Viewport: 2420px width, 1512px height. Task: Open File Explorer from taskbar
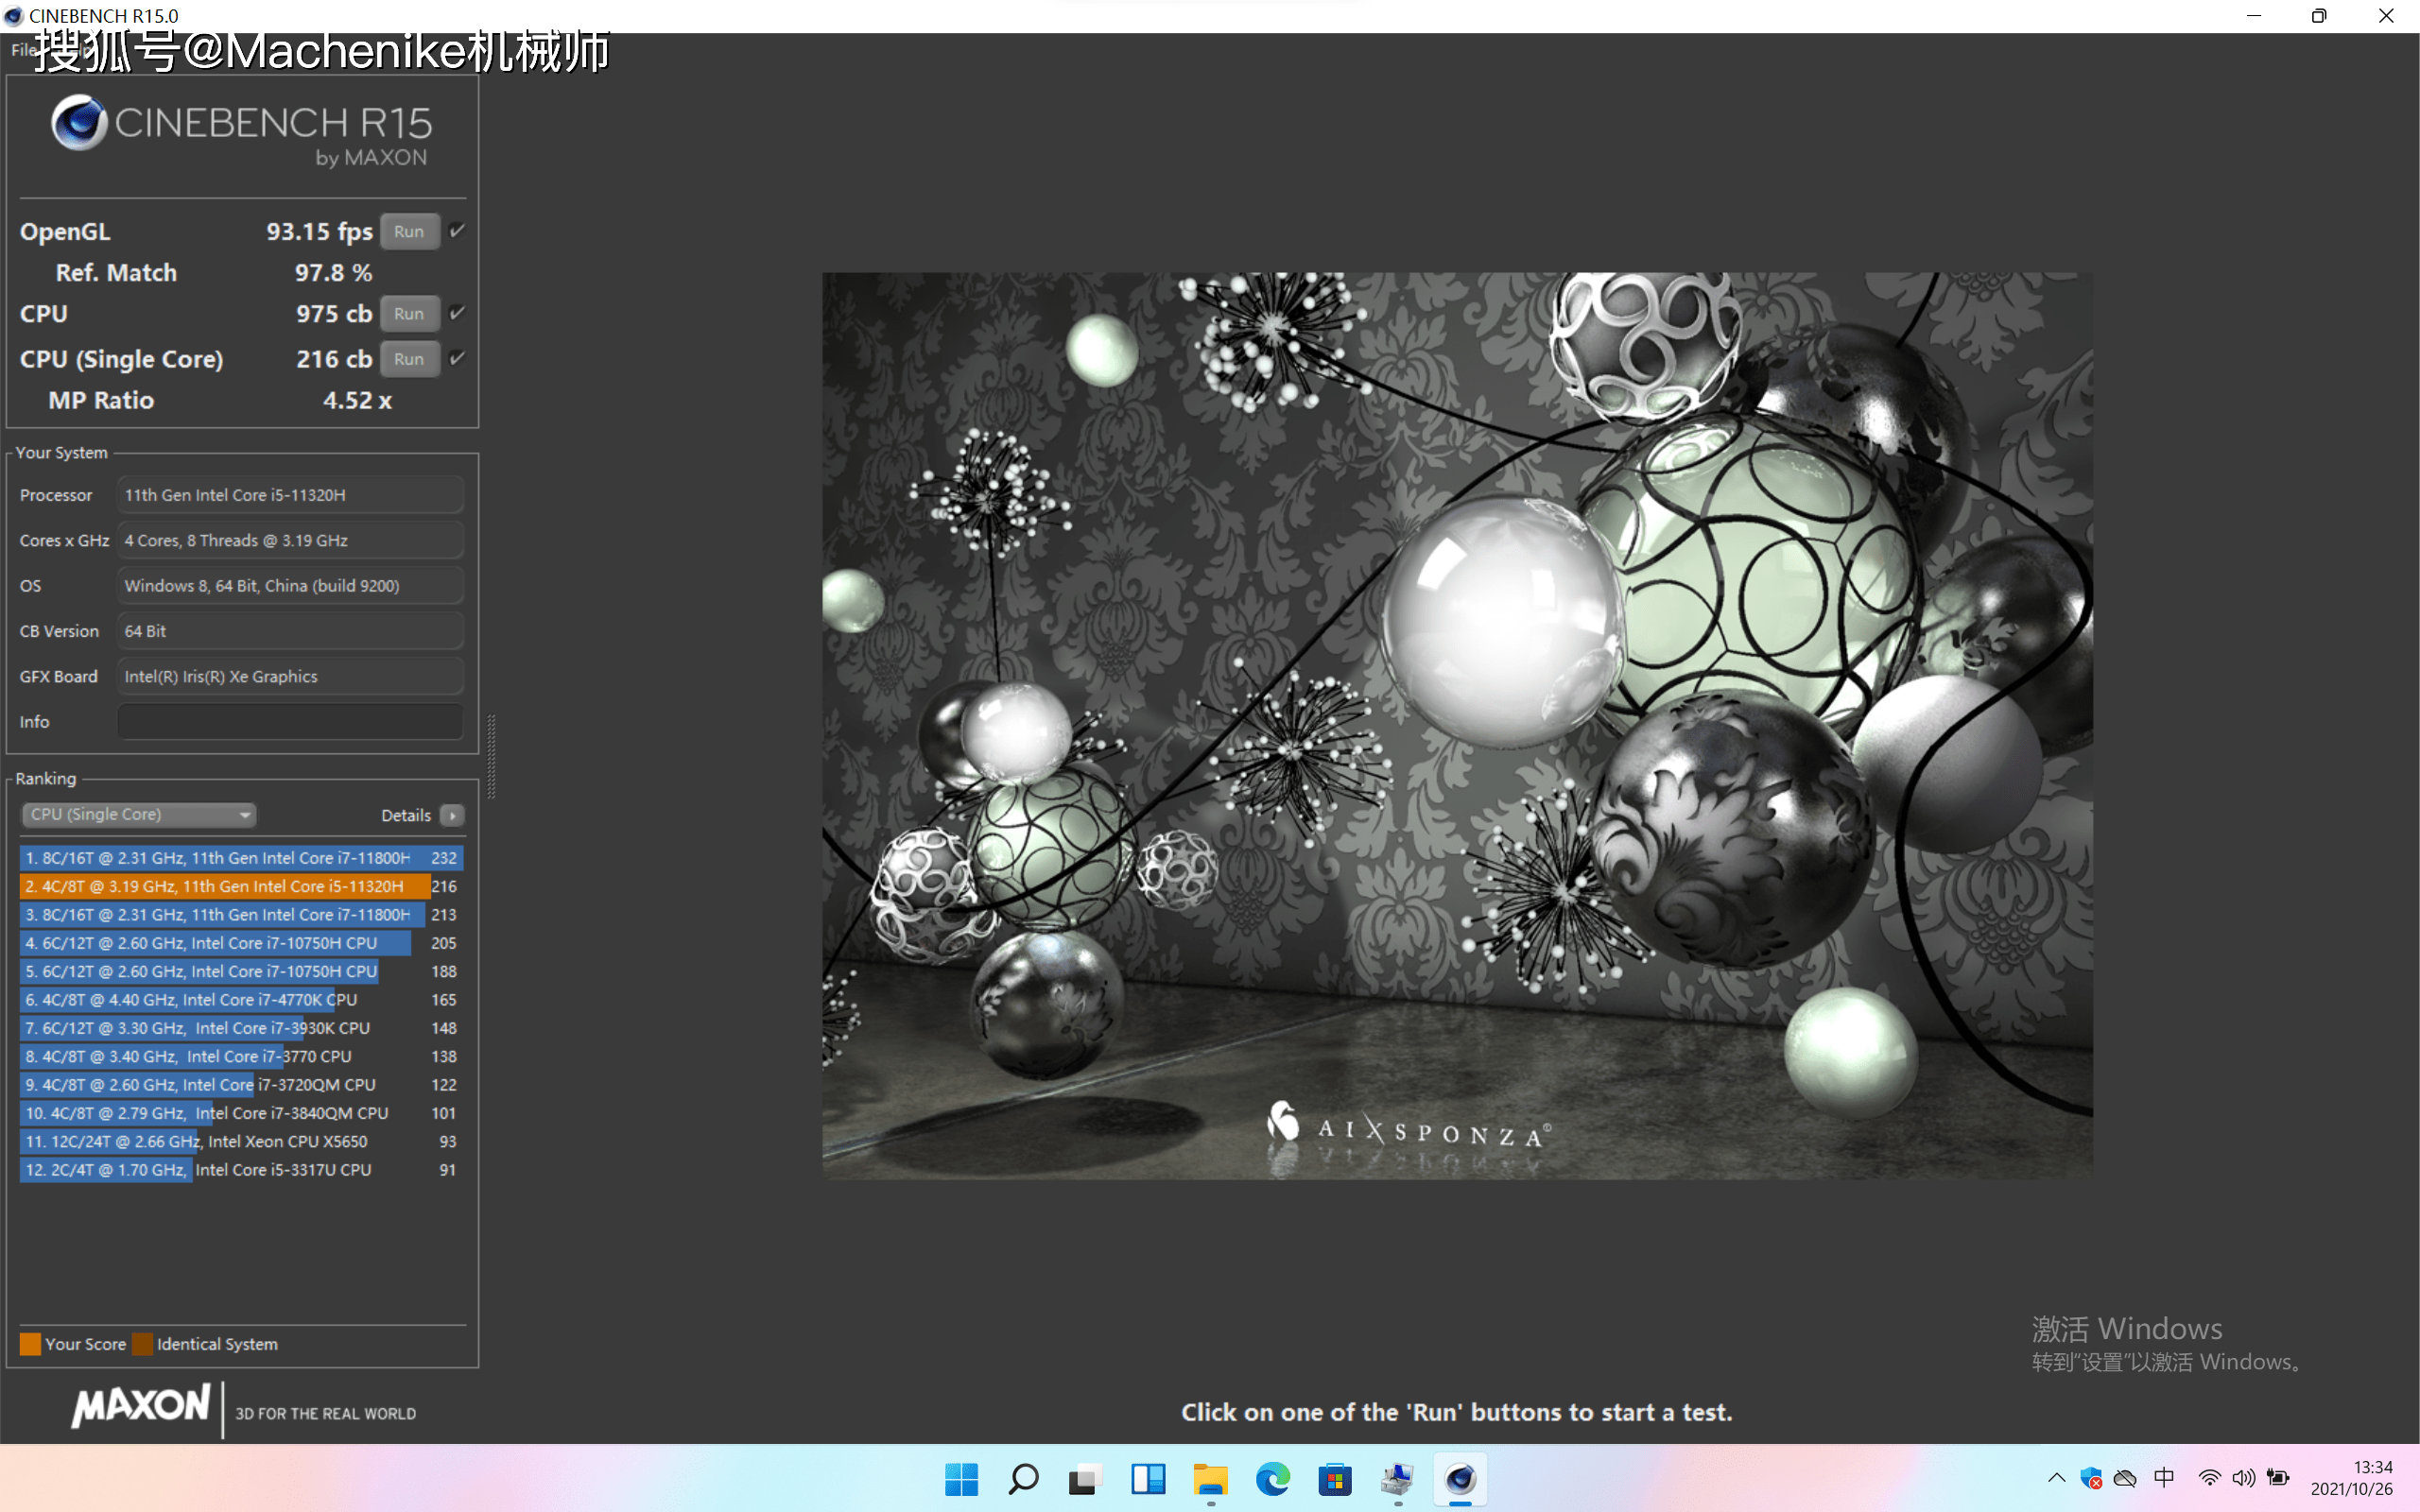pos(1210,1479)
